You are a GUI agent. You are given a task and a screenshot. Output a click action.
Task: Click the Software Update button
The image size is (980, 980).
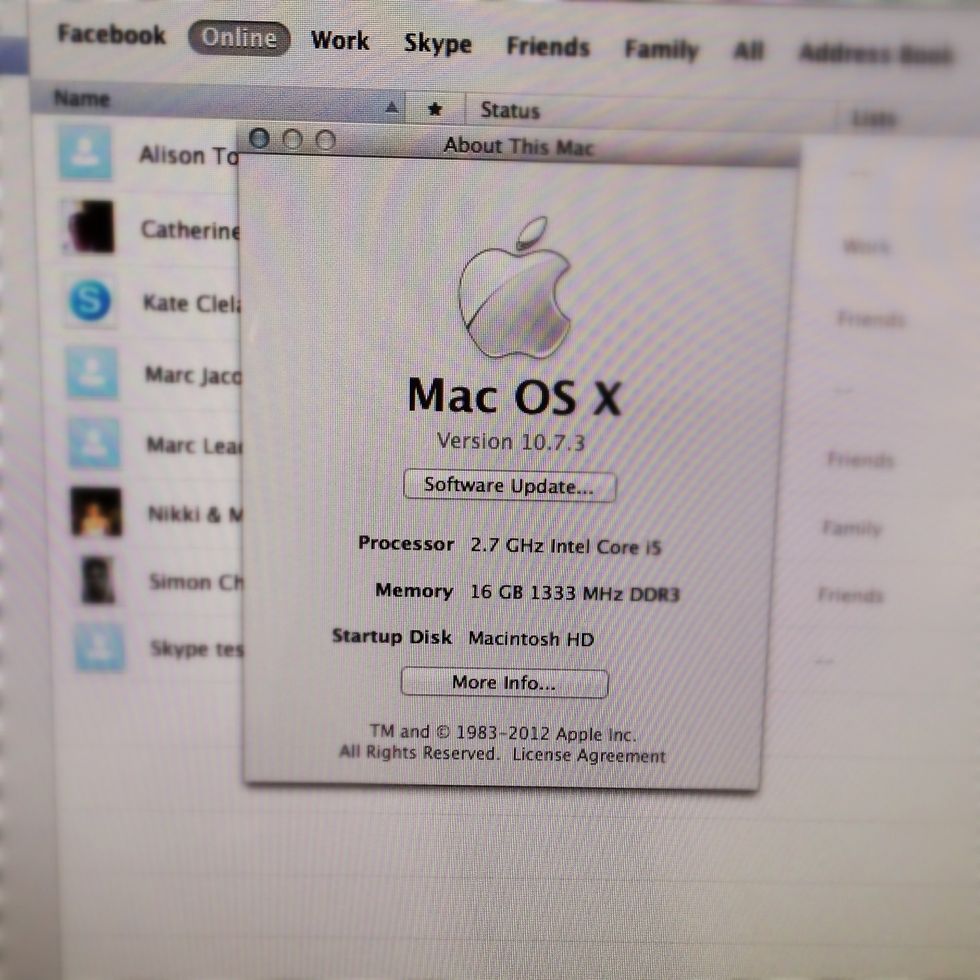(x=509, y=485)
